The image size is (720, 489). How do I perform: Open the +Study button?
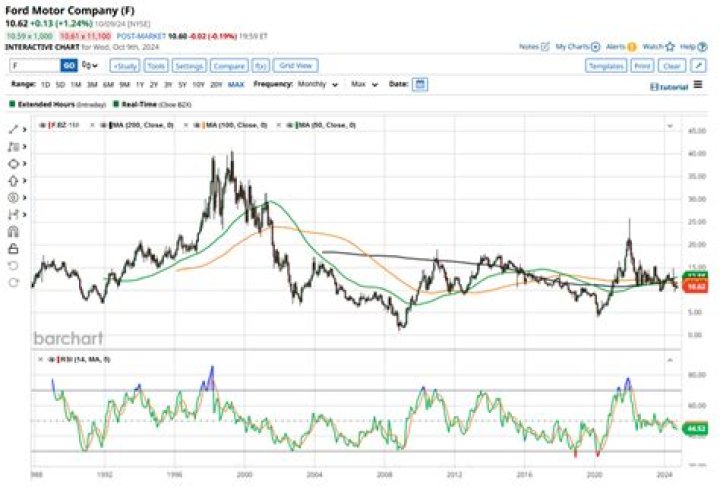[x=125, y=66]
